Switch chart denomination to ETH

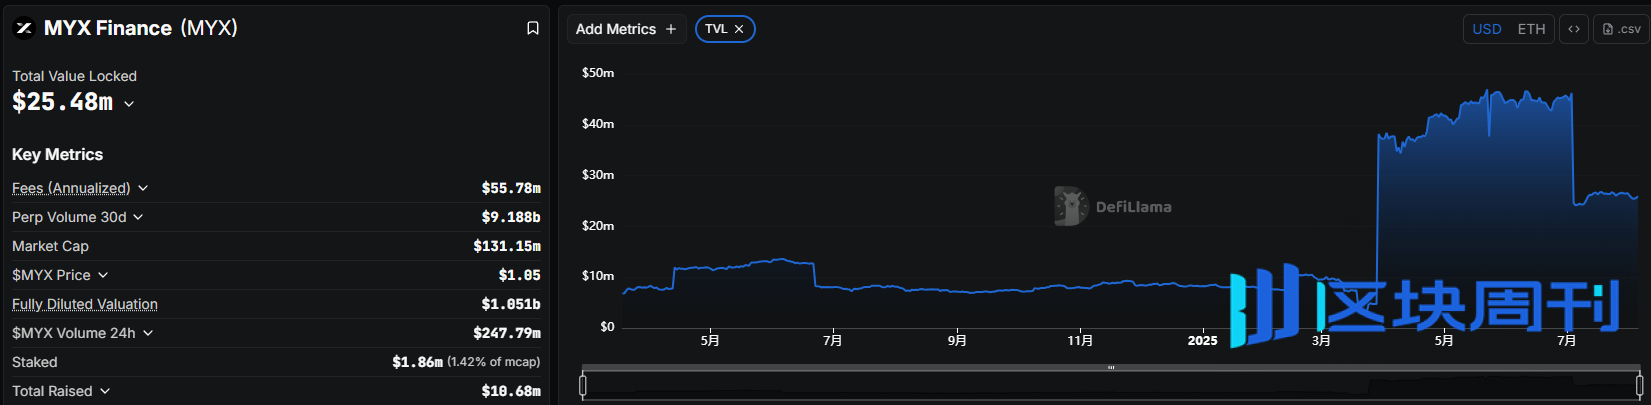(1531, 29)
